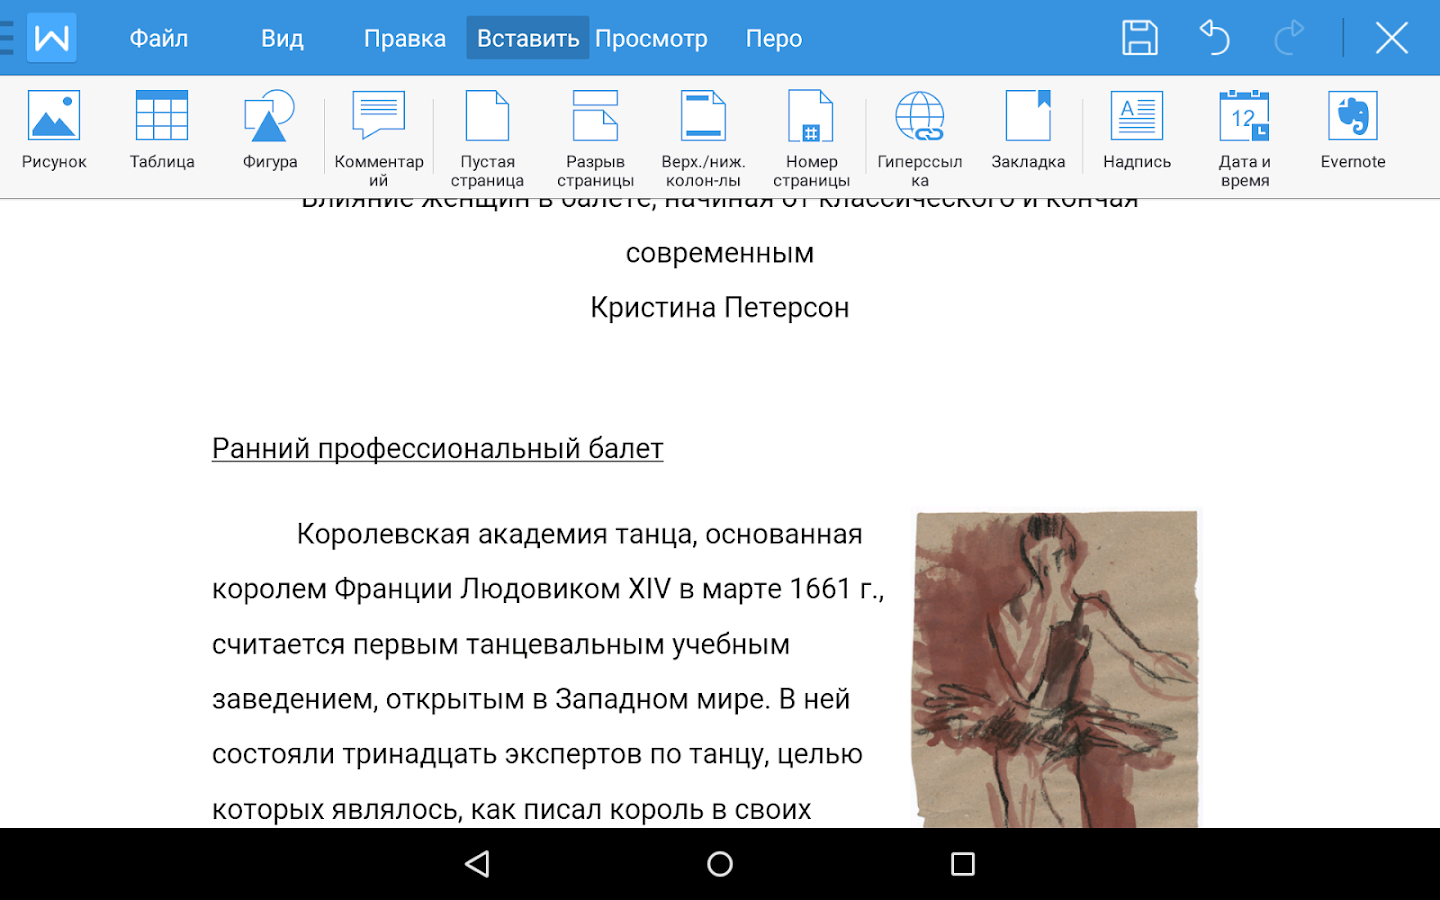Add a Номер страницы page number

pyautogui.click(x=811, y=139)
